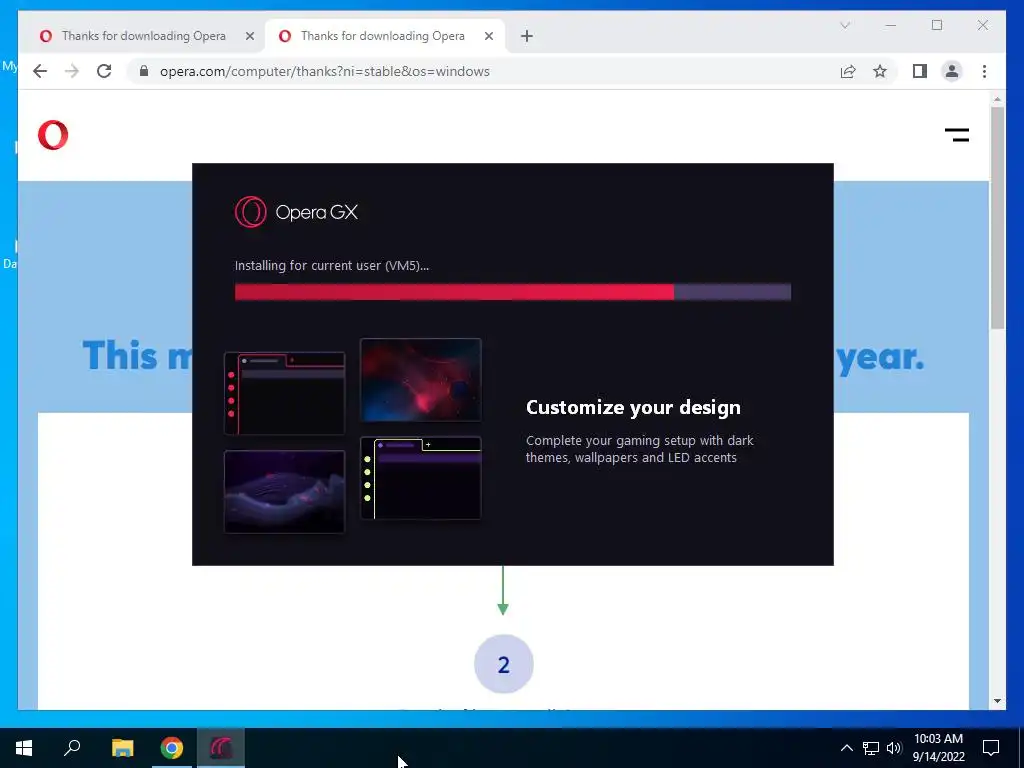The width and height of the screenshot is (1024, 768).
Task: Click the Opera GX logo in installer
Action: point(296,212)
